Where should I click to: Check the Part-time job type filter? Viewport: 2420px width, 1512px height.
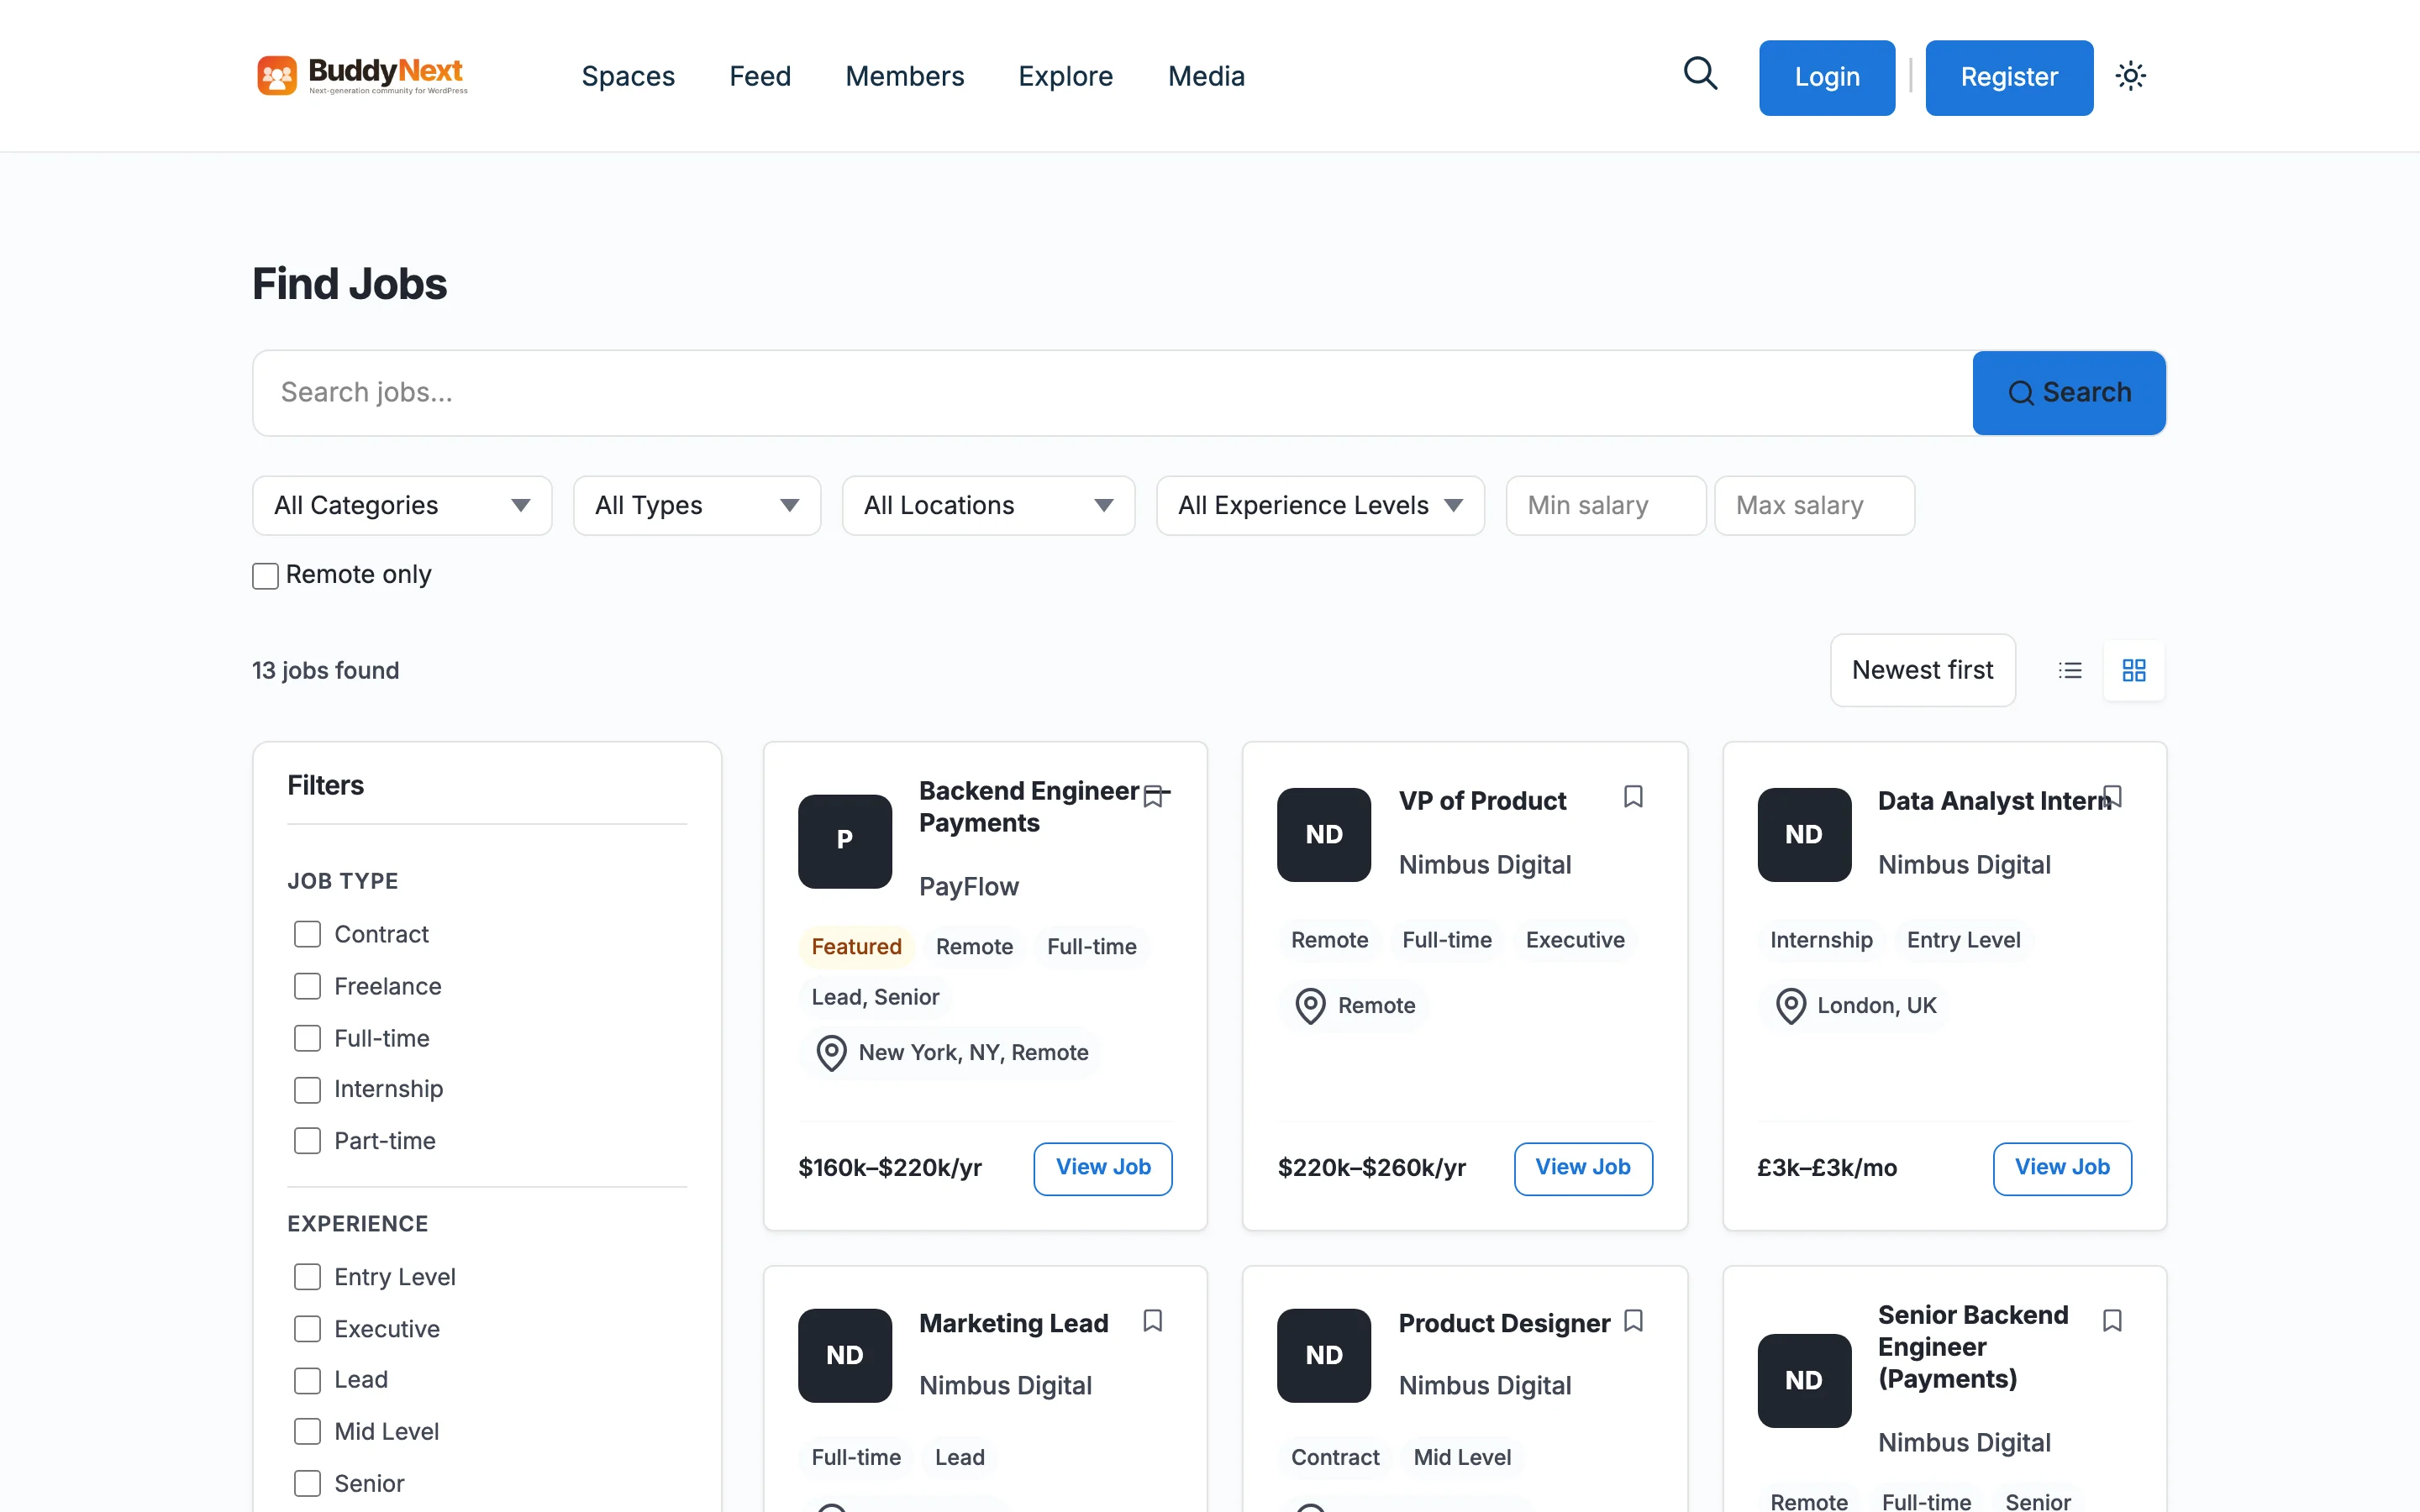coord(307,1141)
